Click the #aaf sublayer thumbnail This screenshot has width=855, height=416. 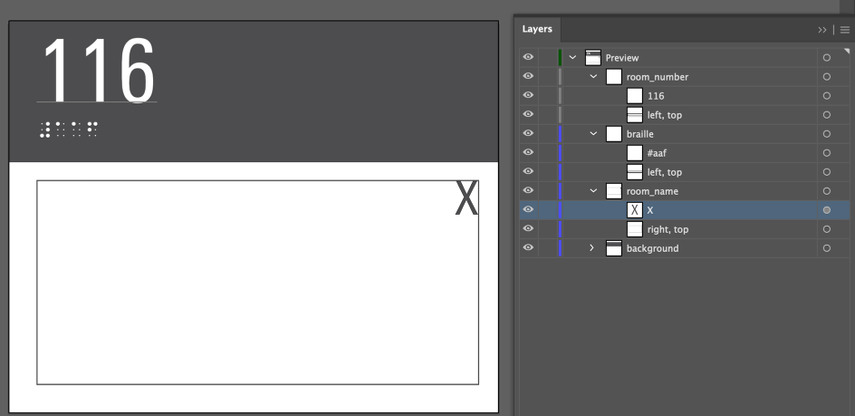pos(635,153)
